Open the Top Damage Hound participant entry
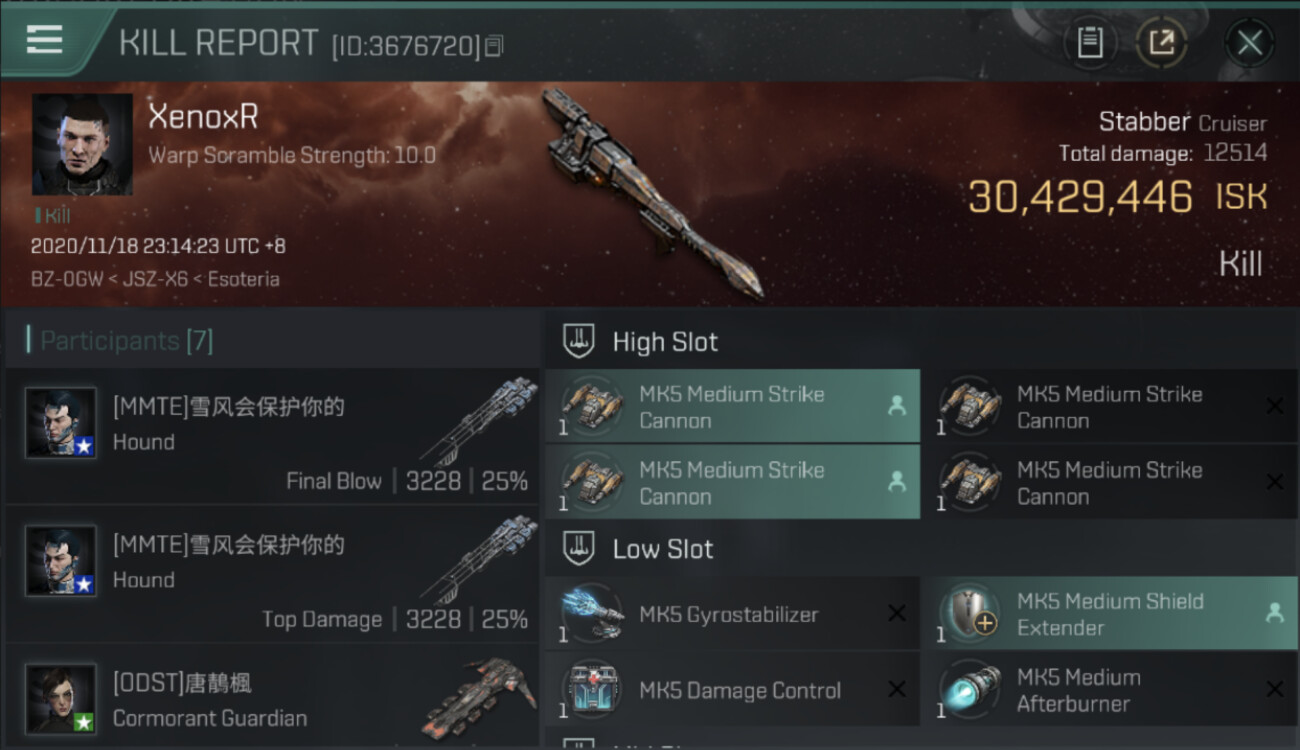Screen dimensions: 1300x750 click(271, 573)
